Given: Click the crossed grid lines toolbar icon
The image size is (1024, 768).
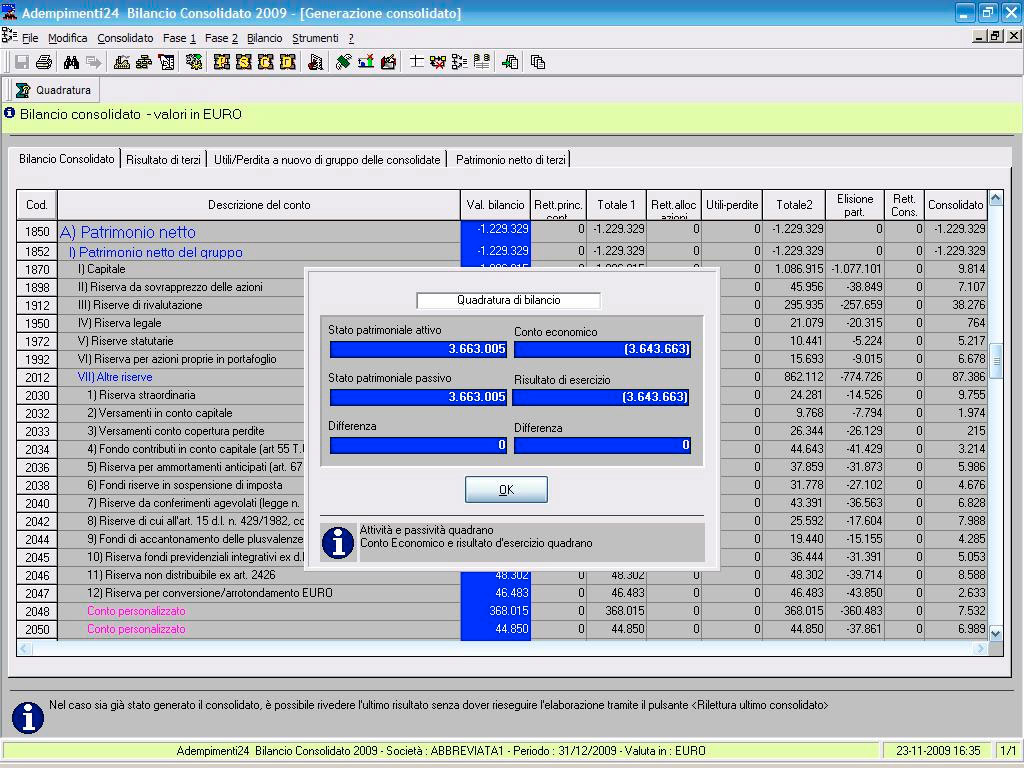Looking at the screenshot, I should (x=416, y=62).
